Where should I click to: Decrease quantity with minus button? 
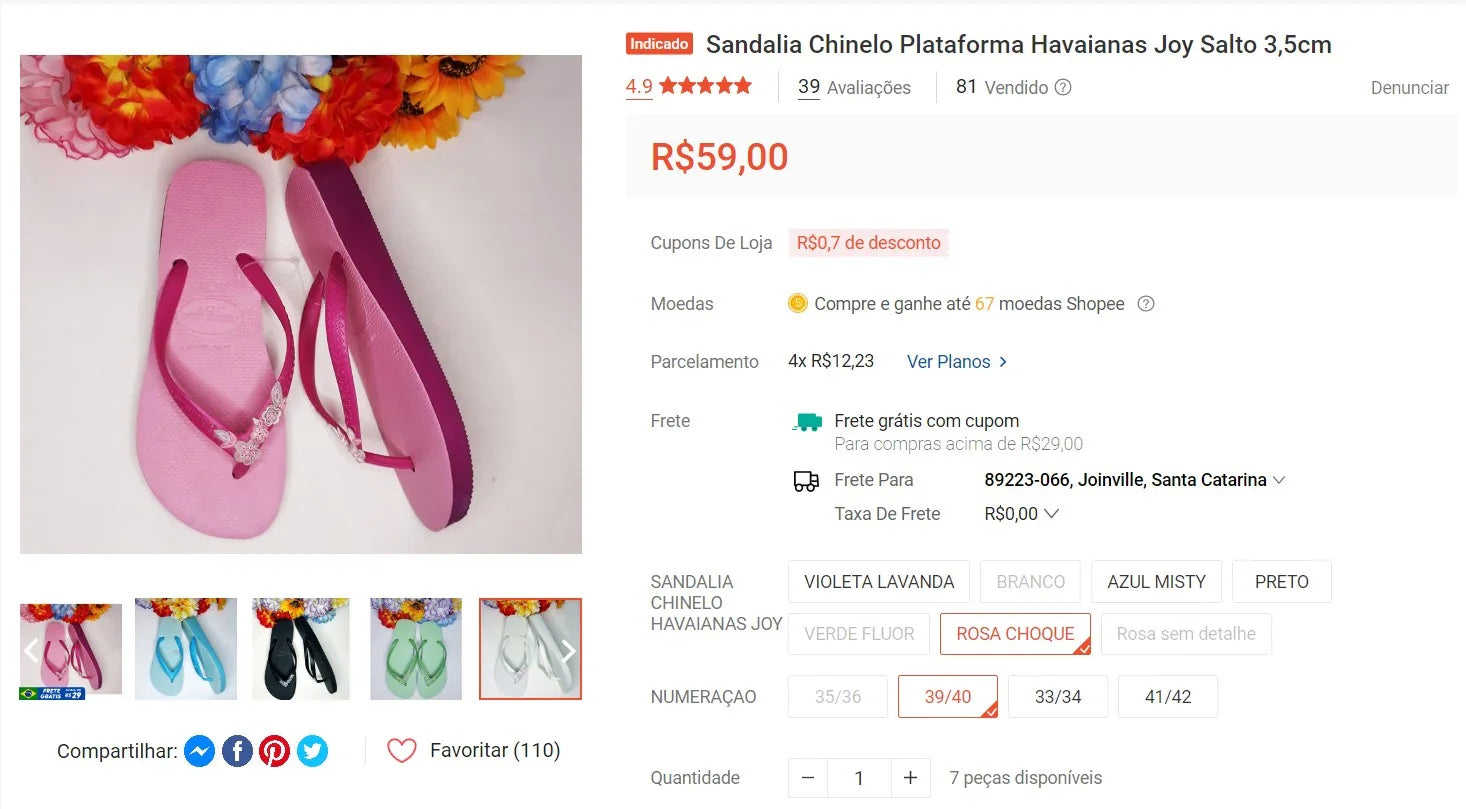[x=808, y=778]
